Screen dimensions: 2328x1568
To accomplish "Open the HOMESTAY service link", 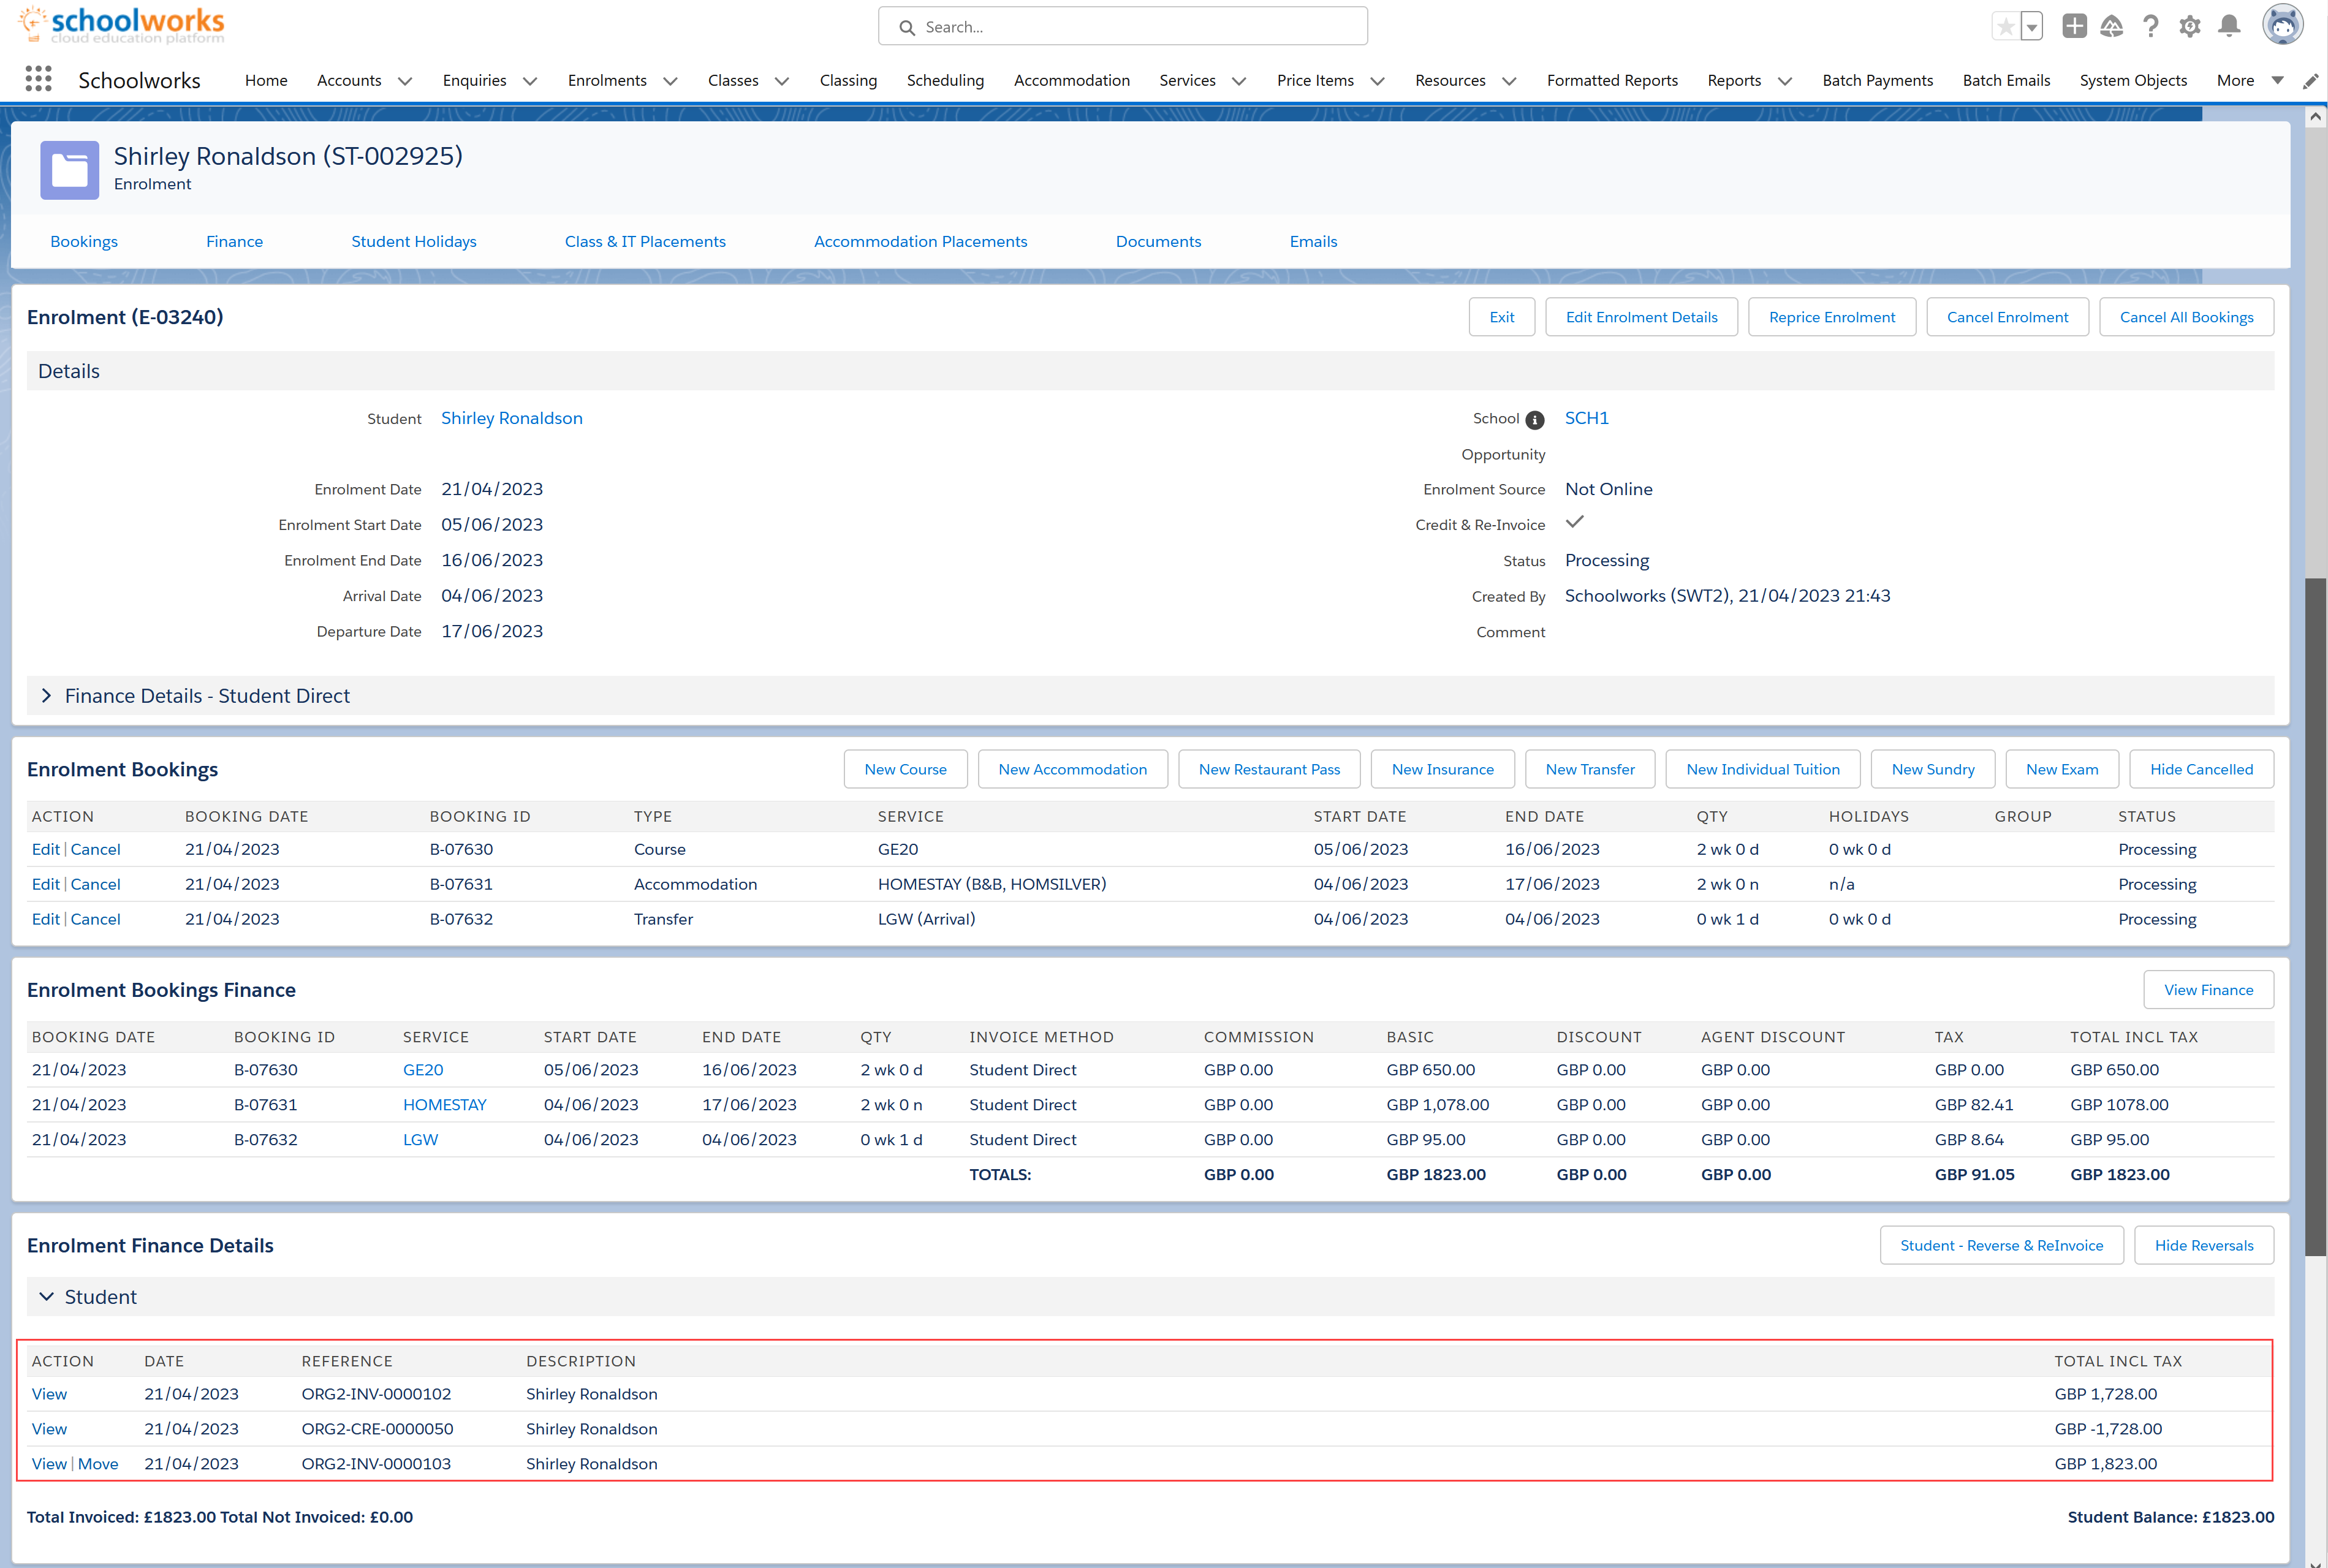I will coord(444,1105).
